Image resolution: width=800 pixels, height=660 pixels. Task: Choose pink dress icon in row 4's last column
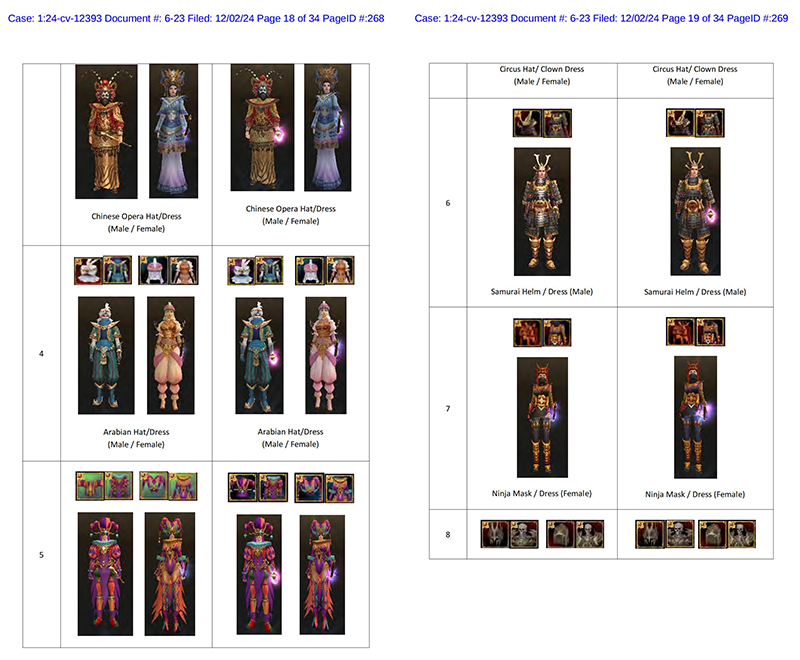click(340, 270)
